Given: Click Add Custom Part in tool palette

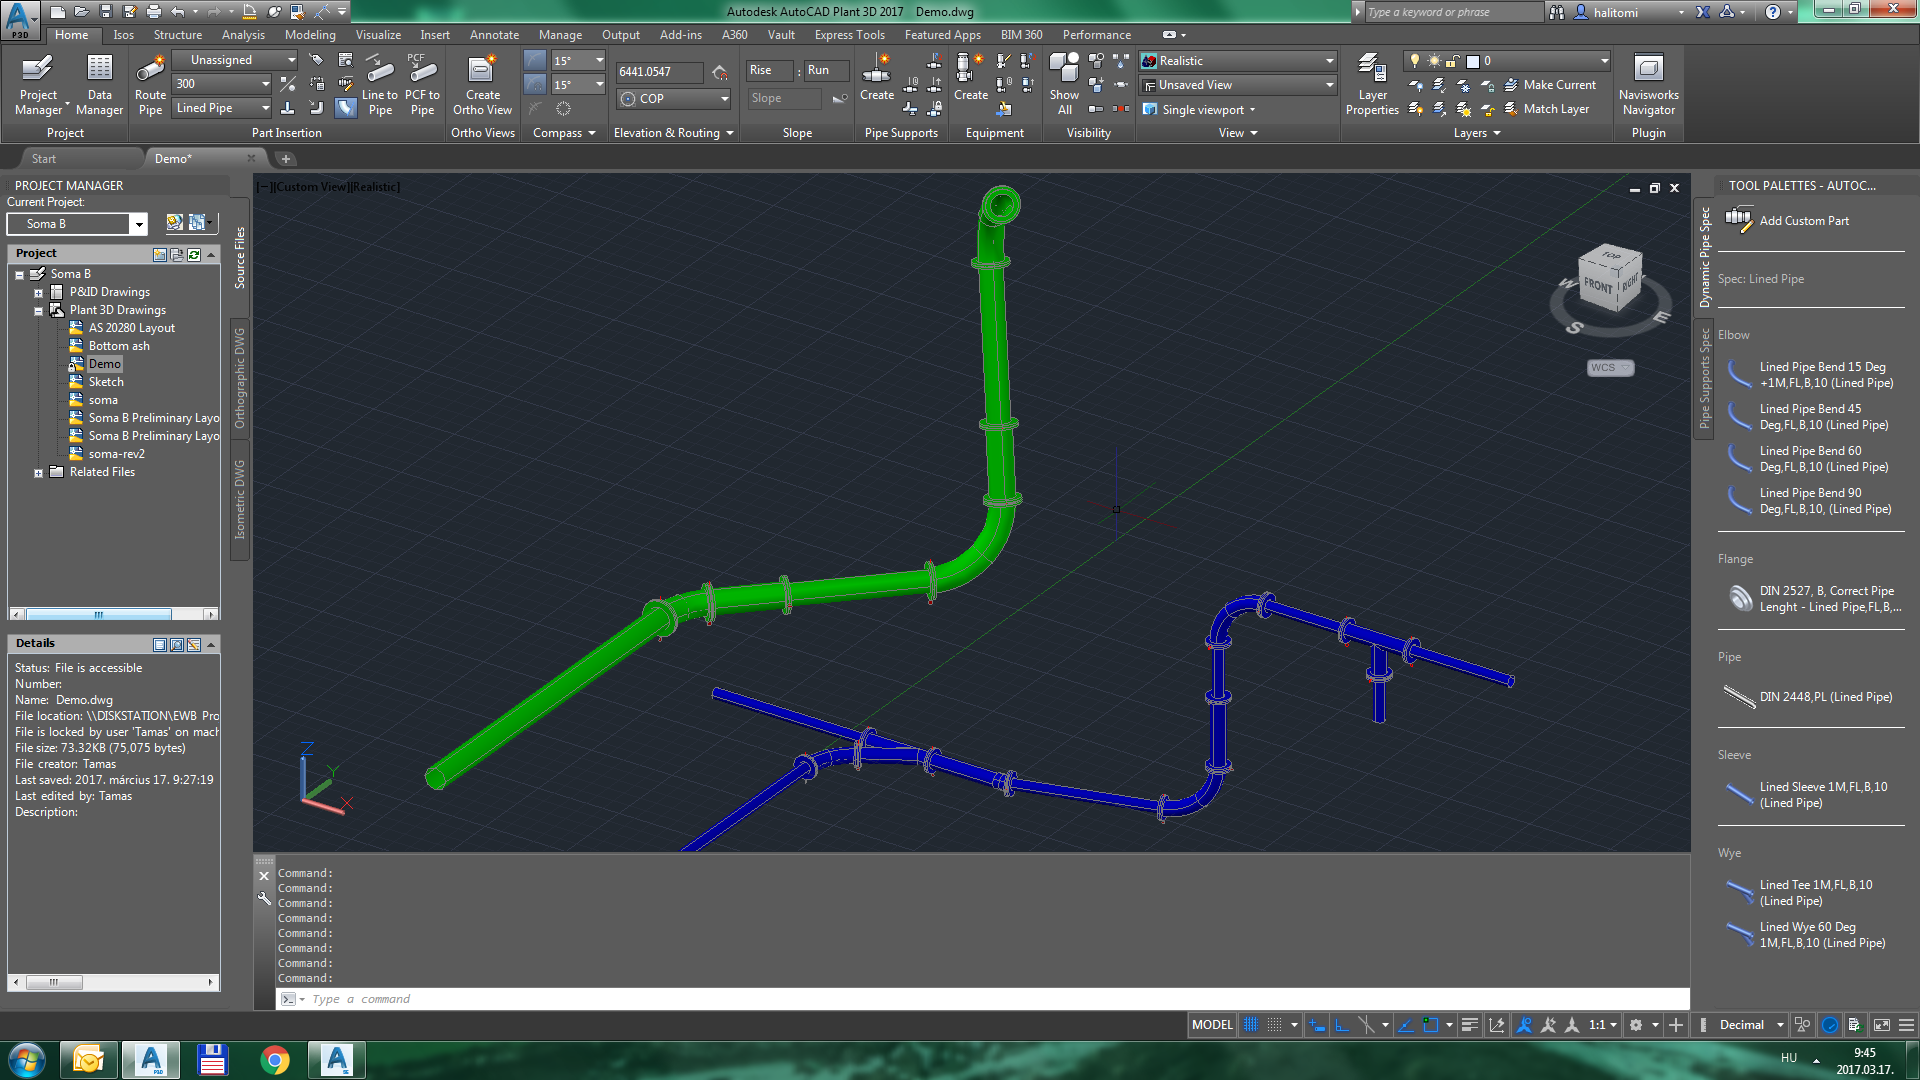Looking at the screenshot, I should point(1803,221).
